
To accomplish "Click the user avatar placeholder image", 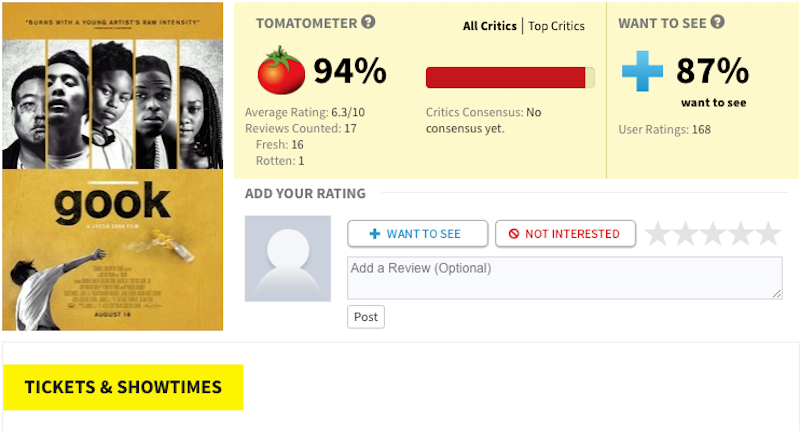I will 288,259.
